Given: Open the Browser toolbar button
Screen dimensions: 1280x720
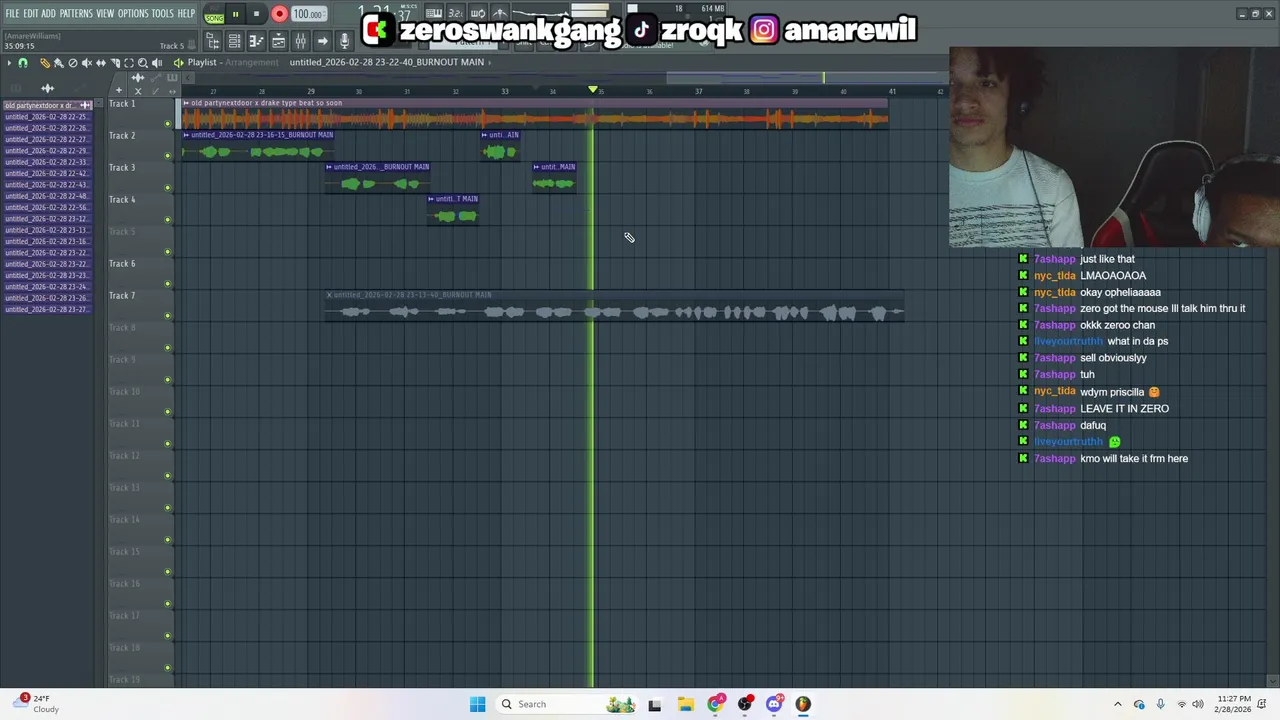Looking at the screenshot, I should [211, 41].
